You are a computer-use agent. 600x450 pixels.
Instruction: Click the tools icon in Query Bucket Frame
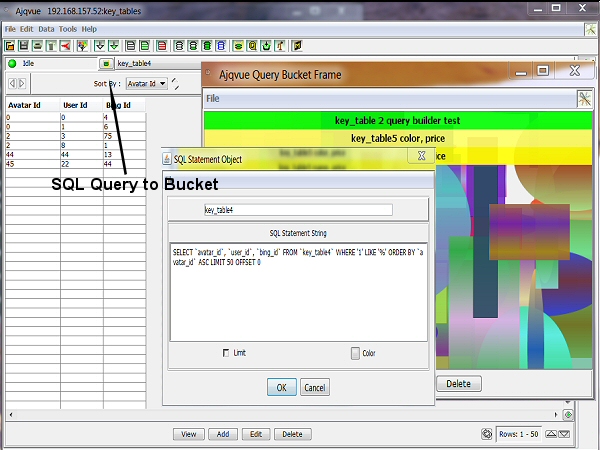[x=585, y=99]
